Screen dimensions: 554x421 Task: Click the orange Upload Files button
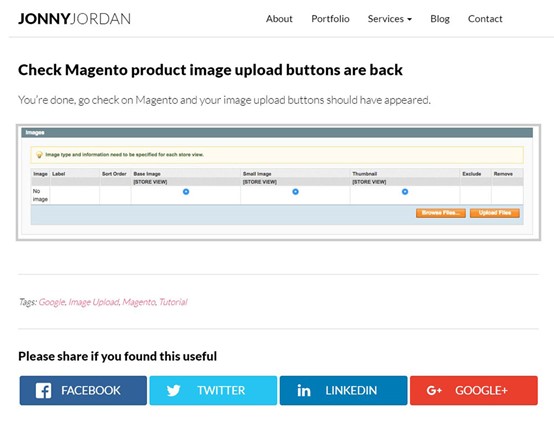pyautogui.click(x=495, y=213)
